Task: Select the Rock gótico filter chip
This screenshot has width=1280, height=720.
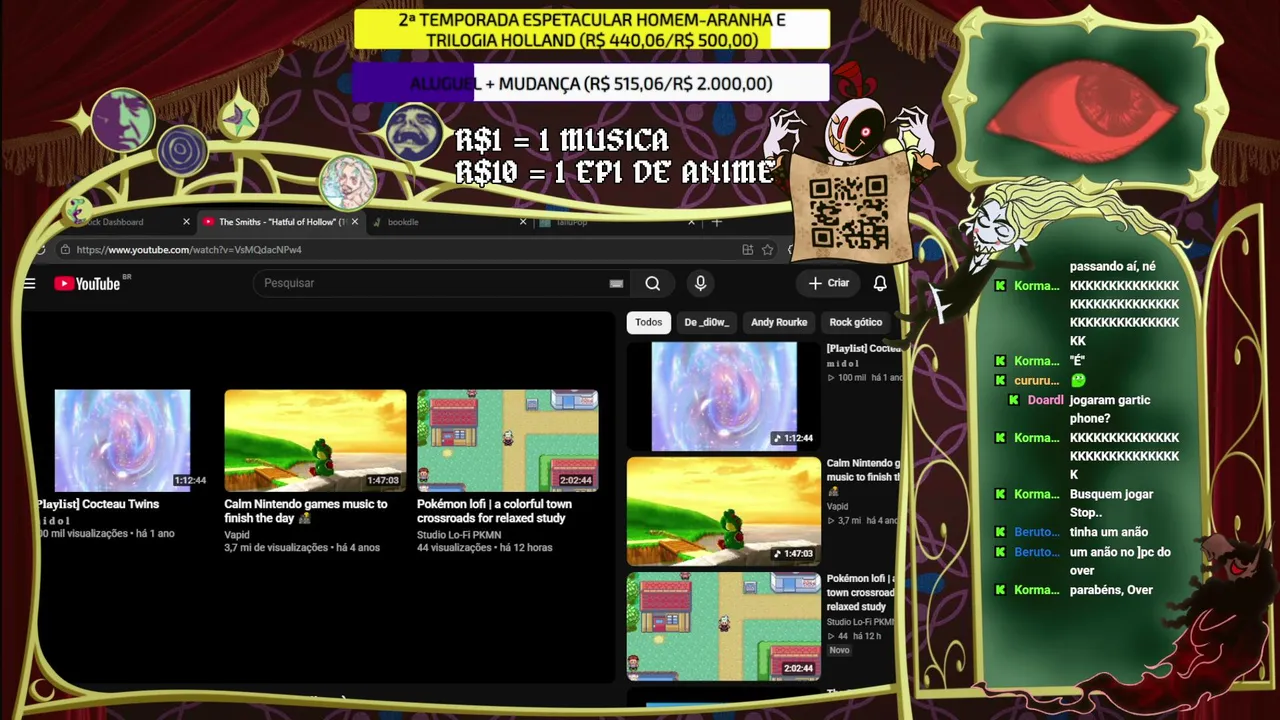Action: 856,322
